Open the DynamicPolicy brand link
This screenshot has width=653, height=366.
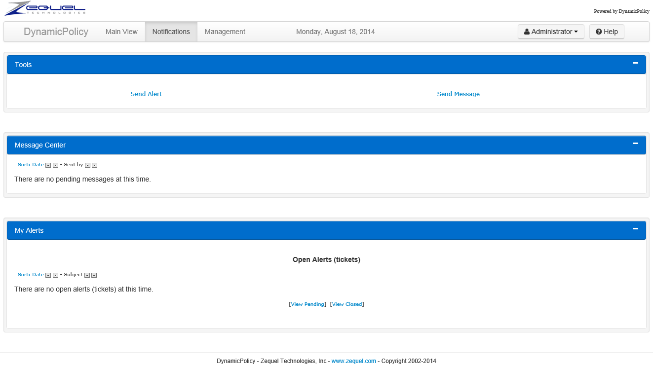pyautogui.click(x=56, y=32)
